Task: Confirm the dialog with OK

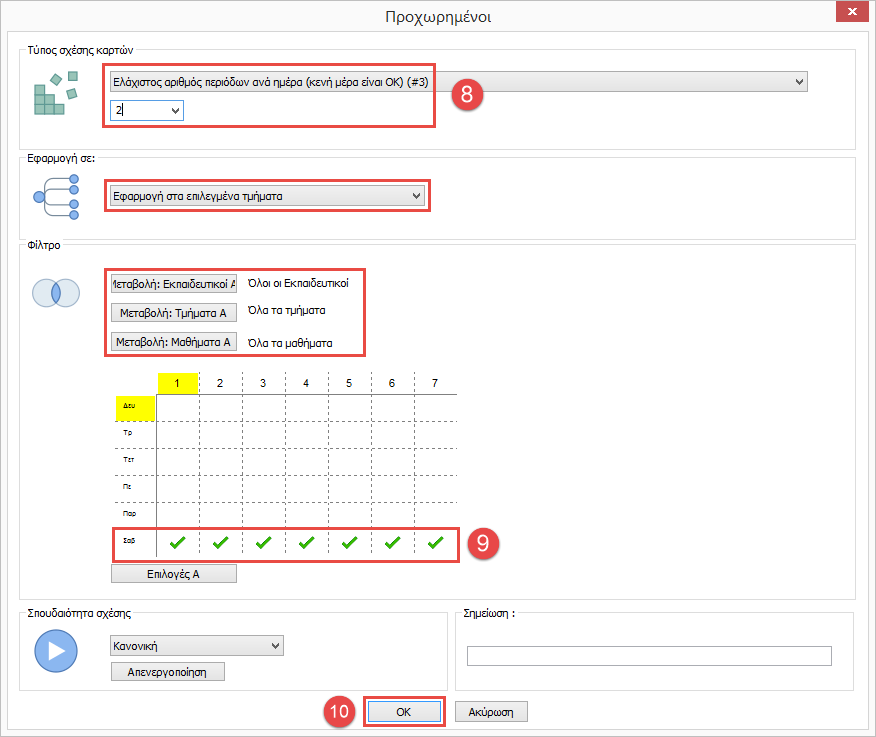Action: [x=403, y=711]
